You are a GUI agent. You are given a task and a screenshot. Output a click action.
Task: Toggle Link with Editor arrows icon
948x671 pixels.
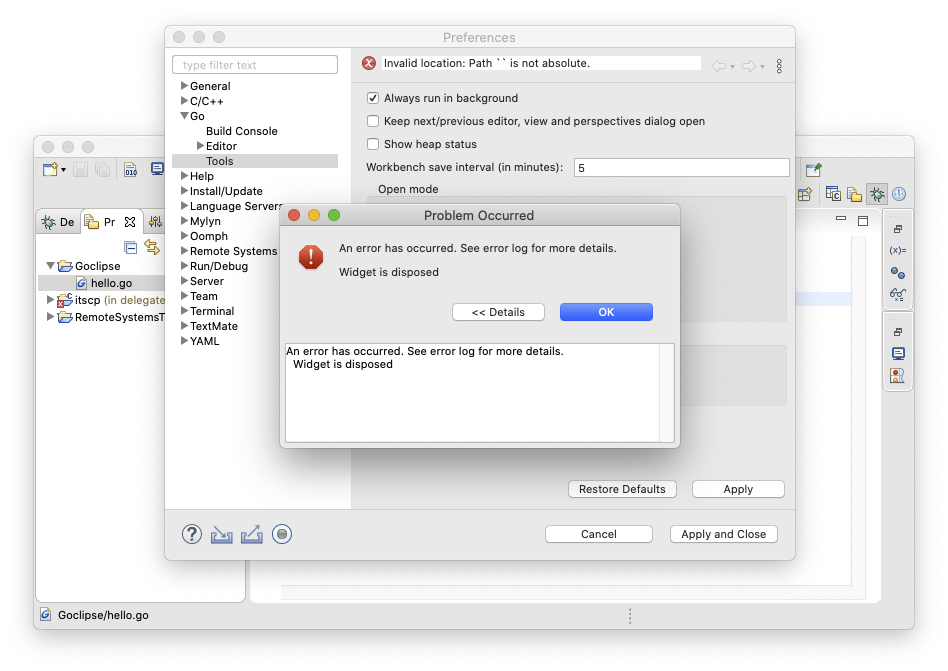pos(152,247)
